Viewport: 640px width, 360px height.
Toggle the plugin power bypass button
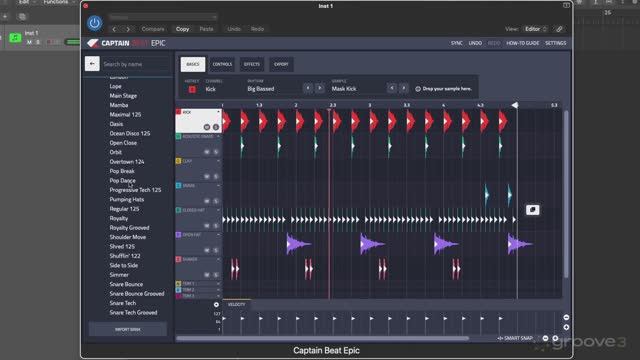coord(94,23)
